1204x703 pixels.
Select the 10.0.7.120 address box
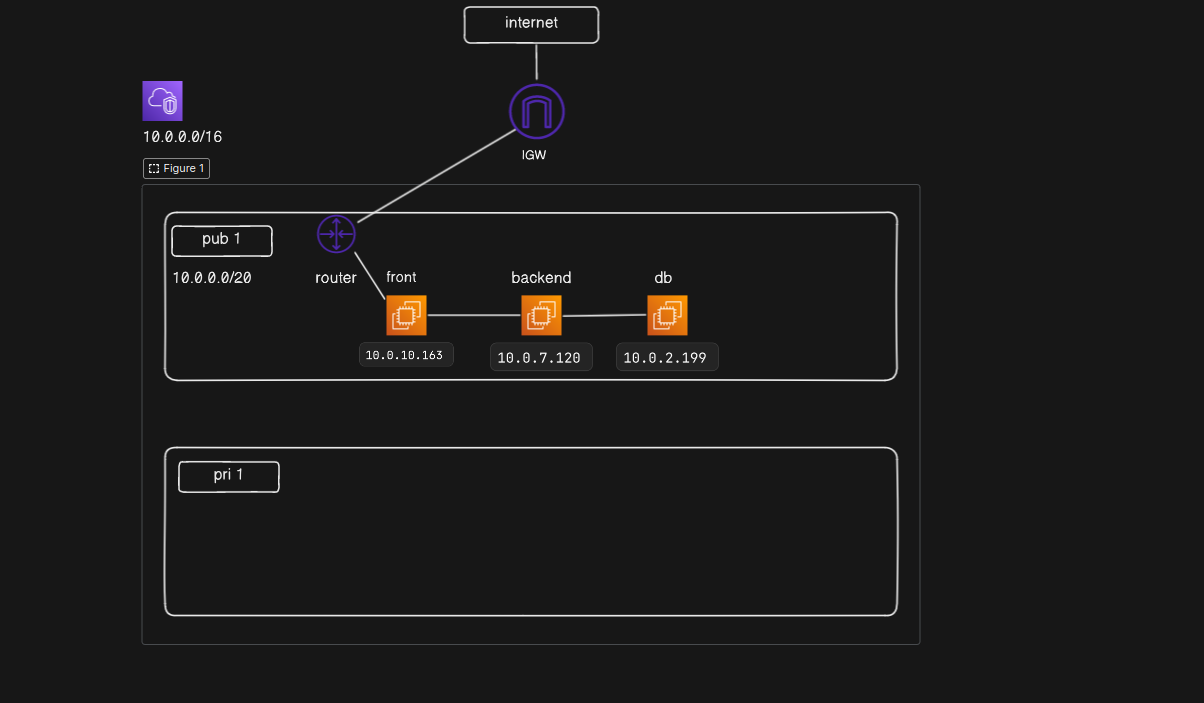(541, 357)
